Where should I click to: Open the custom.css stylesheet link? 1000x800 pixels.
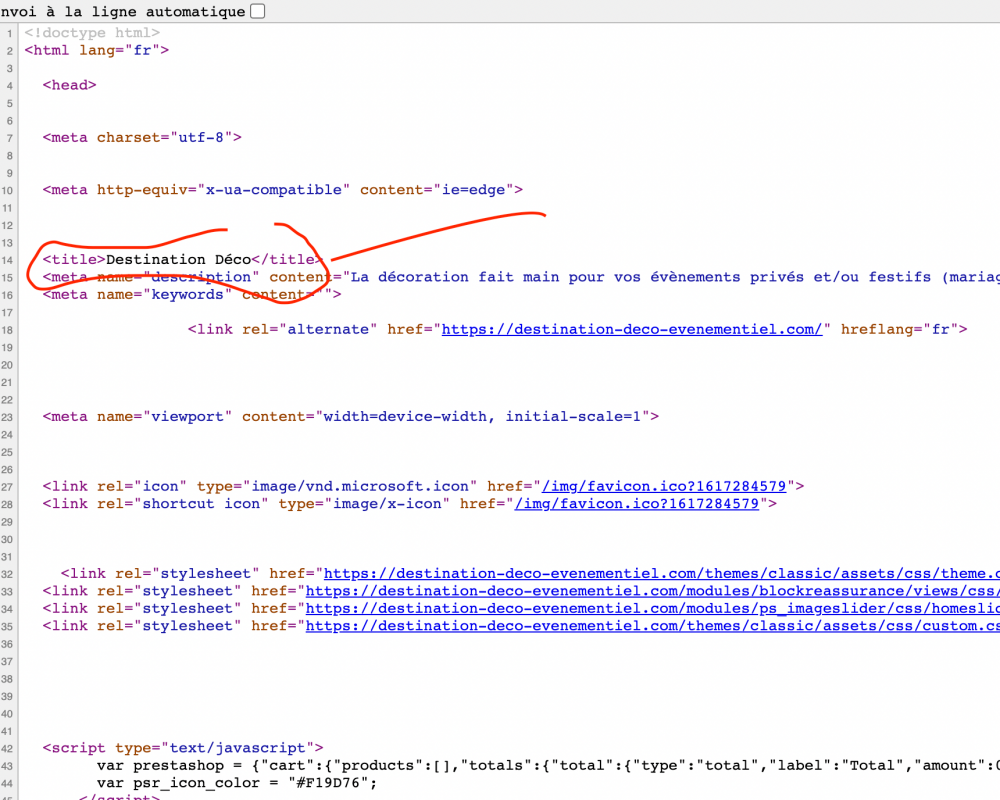[652, 626]
